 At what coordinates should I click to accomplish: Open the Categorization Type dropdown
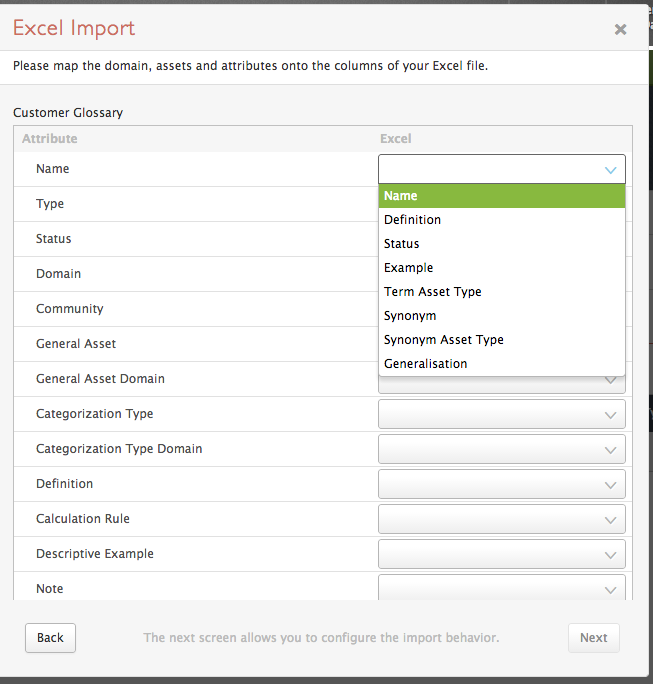click(502, 414)
